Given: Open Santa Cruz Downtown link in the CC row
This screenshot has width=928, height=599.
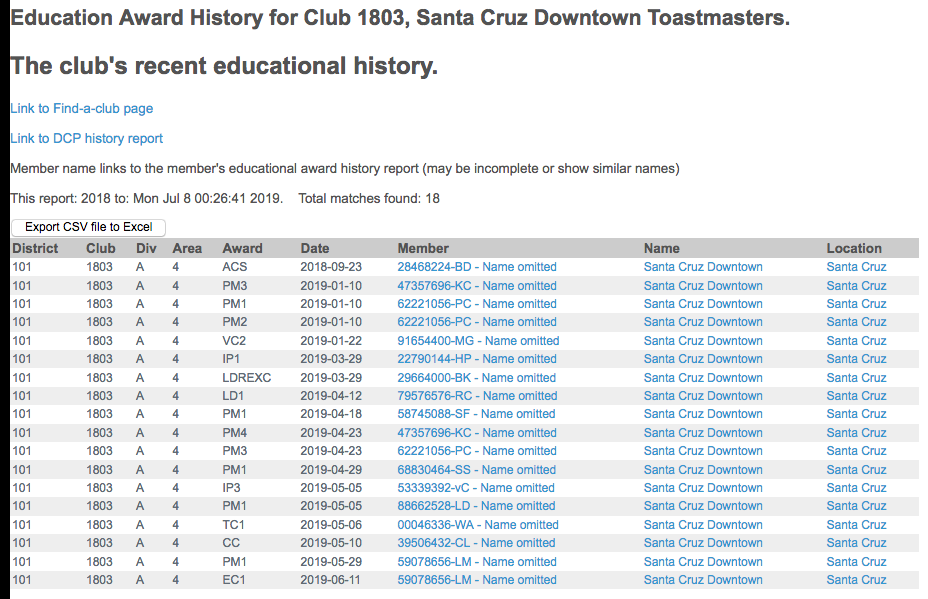Looking at the screenshot, I should click(703, 543).
